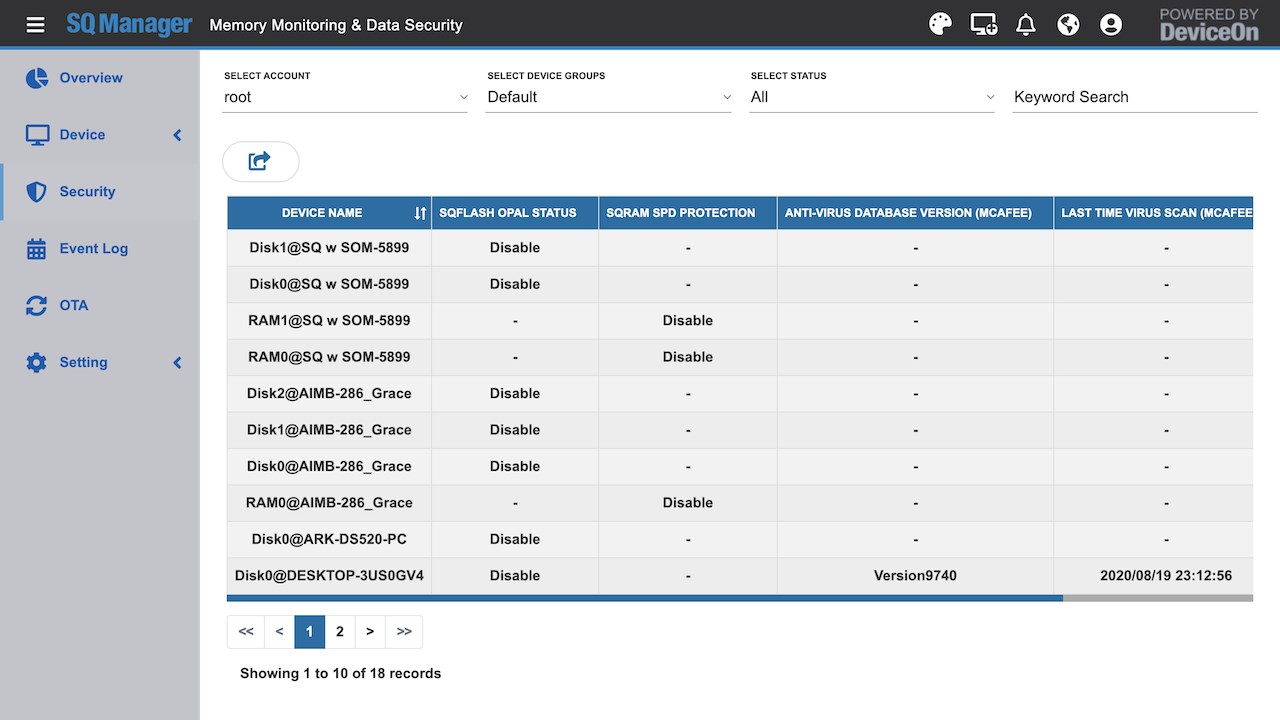Viewport: 1280px width, 720px height.
Task: Select page 1 in pagination
Action: 309,632
